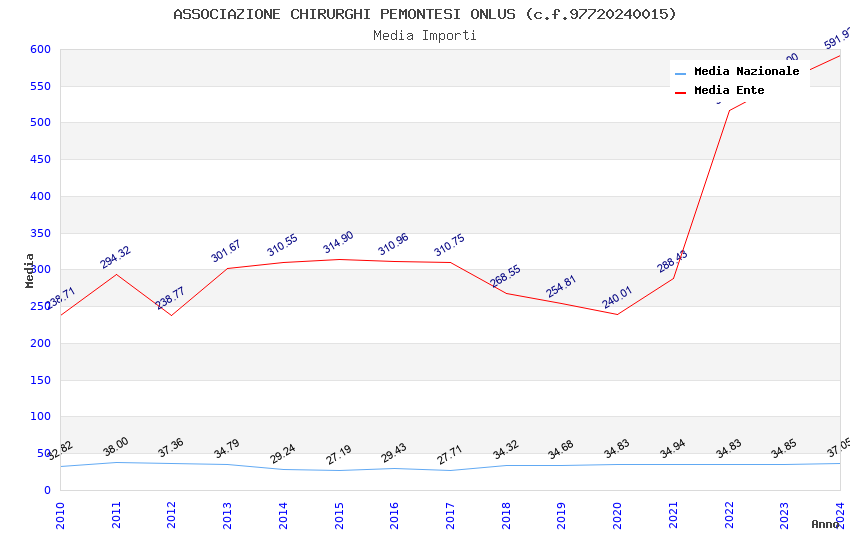Click the x-axis year 2012
Screen dimensions: 850x550
click(x=171, y=515)
